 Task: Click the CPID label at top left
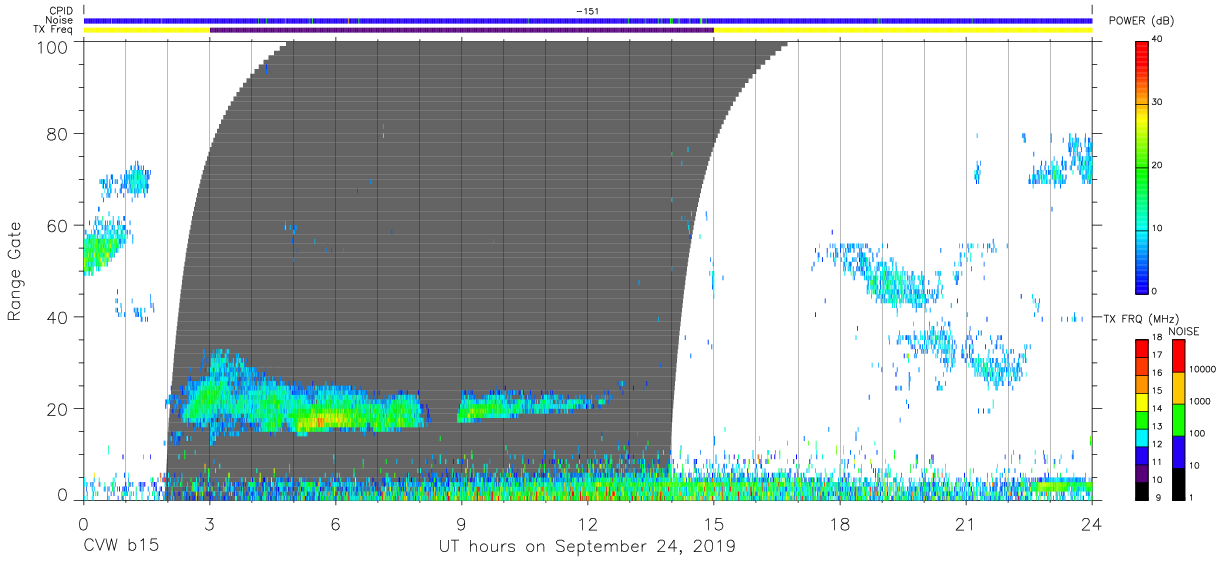[x=62, y=10]
